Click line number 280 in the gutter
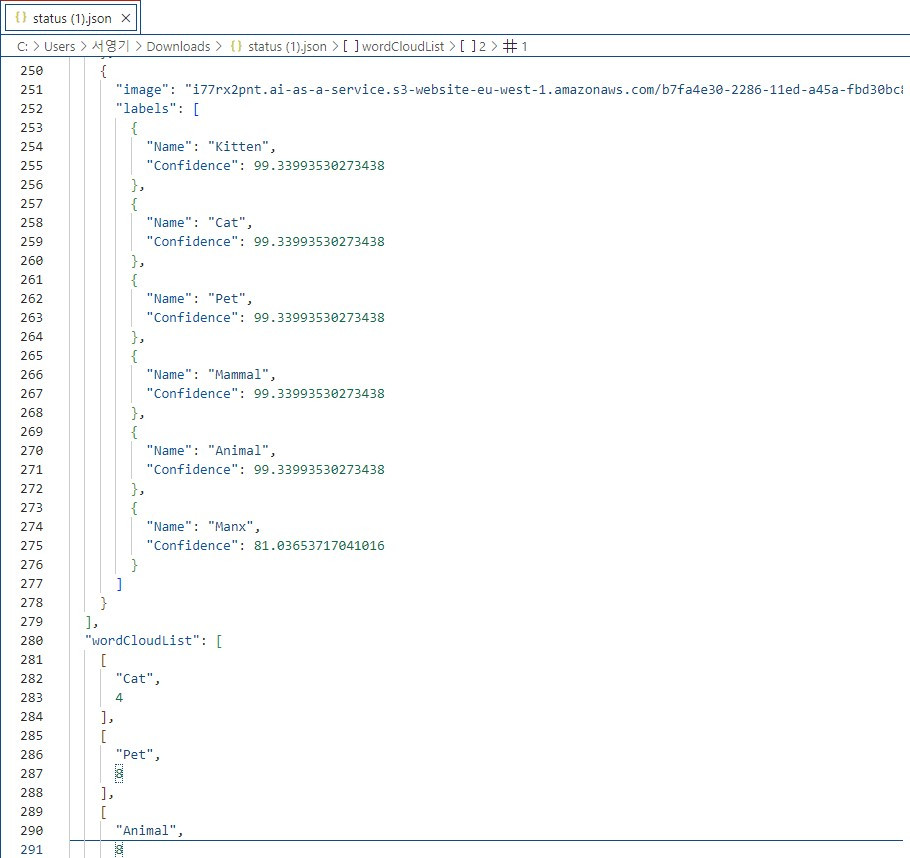The width and height of the screenshot is (910, 858). (x=31, y=640)
